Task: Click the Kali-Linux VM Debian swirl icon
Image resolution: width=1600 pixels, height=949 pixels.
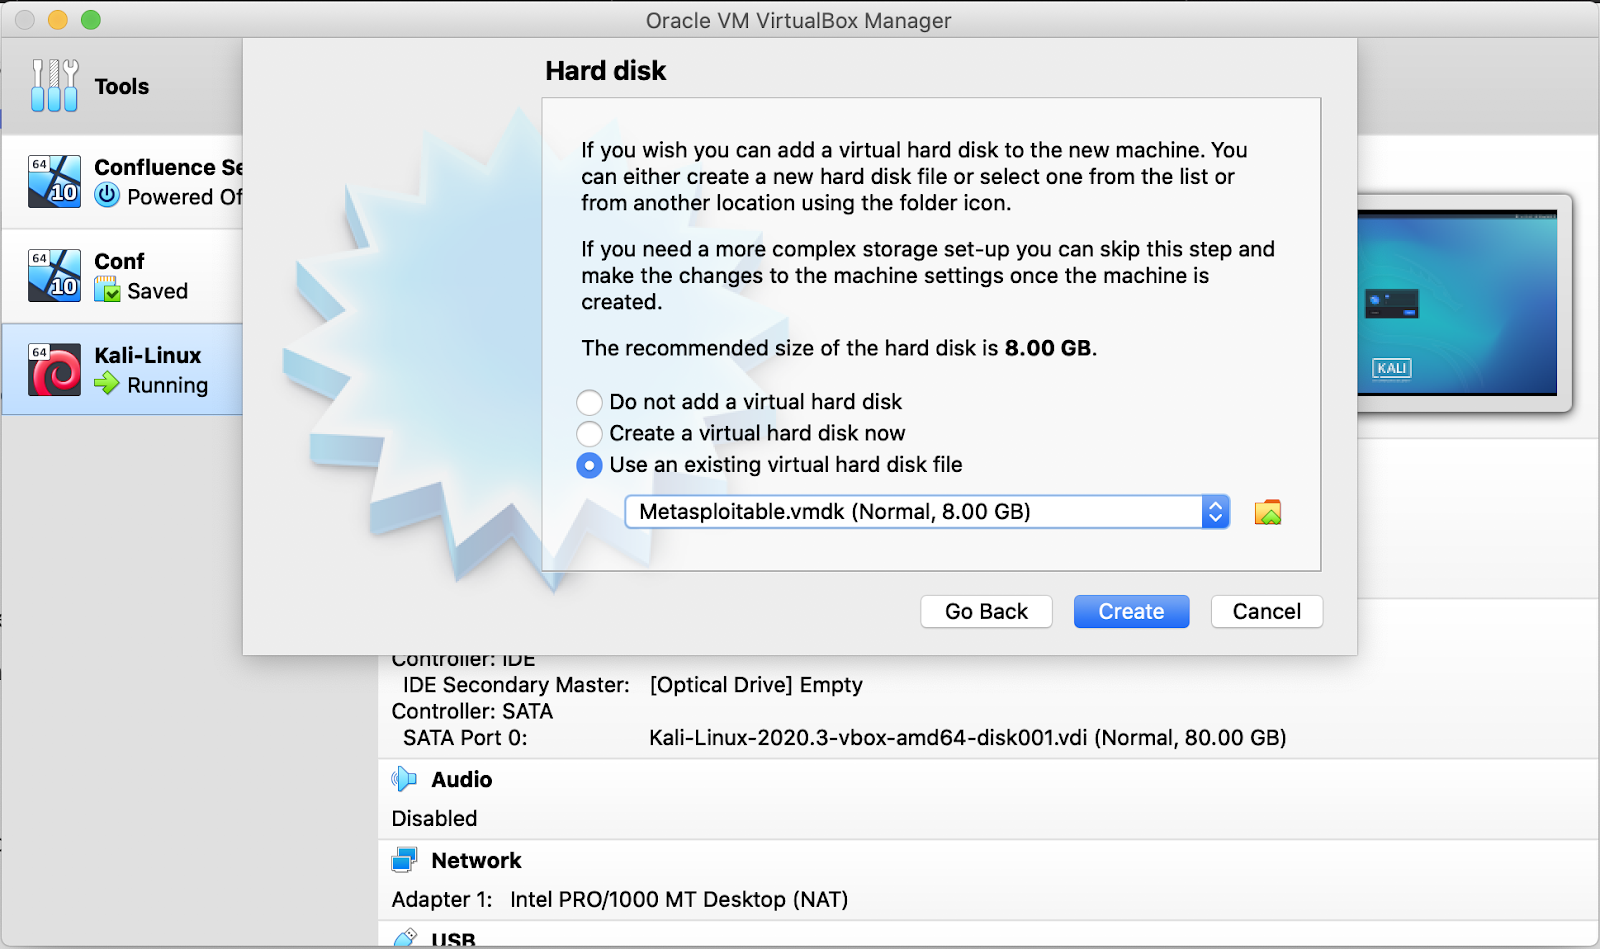Action: (x=54, y=370)
